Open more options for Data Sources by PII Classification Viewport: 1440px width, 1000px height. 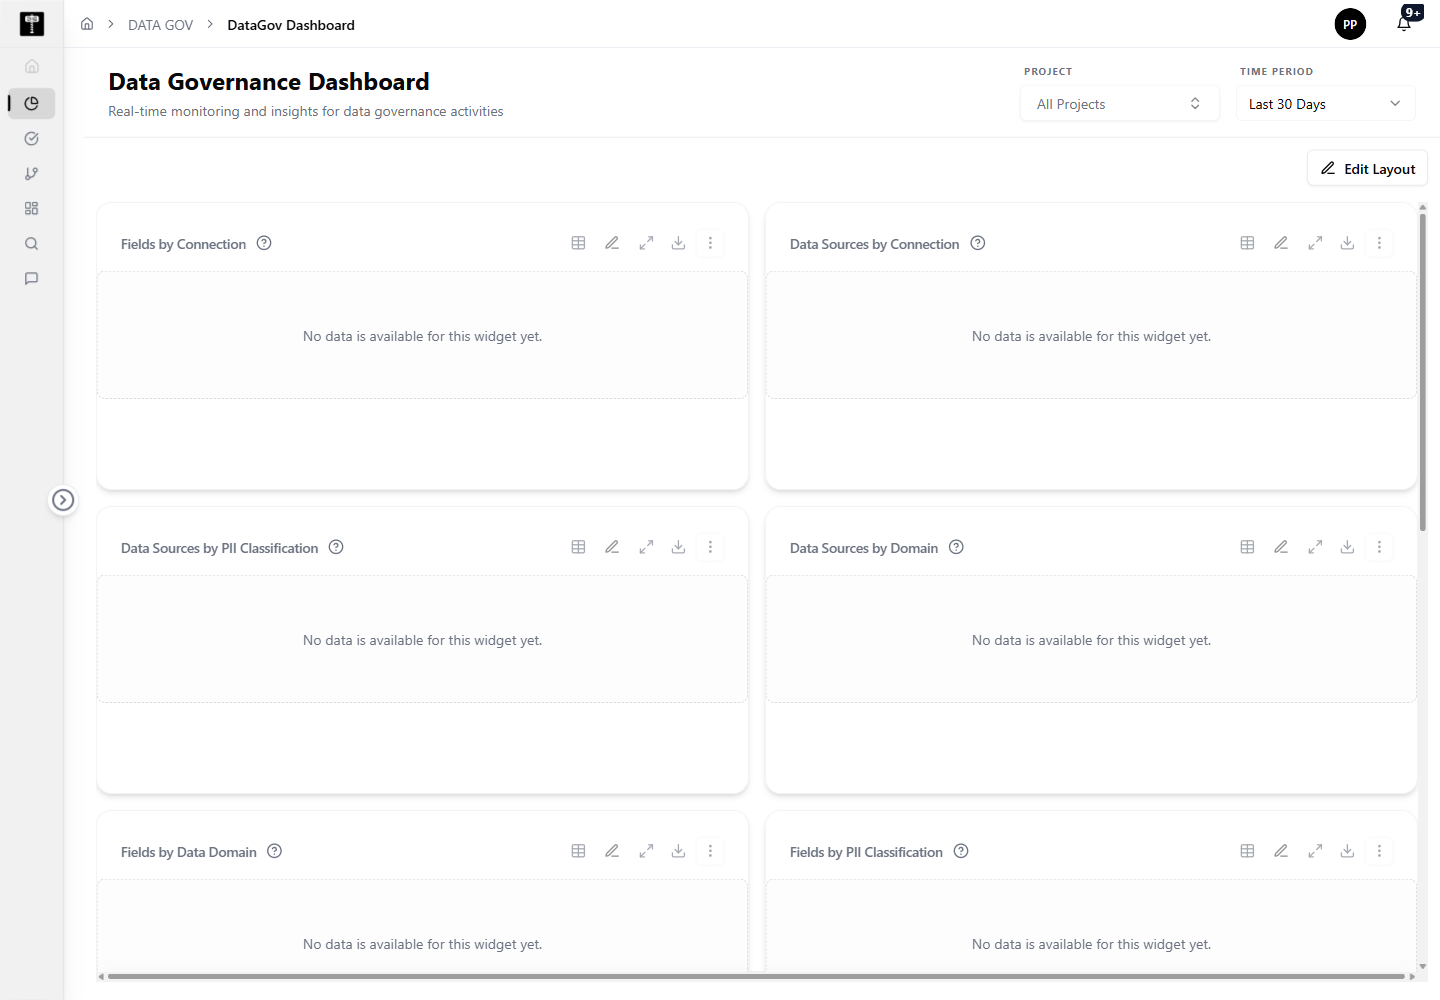click(710, 547)
